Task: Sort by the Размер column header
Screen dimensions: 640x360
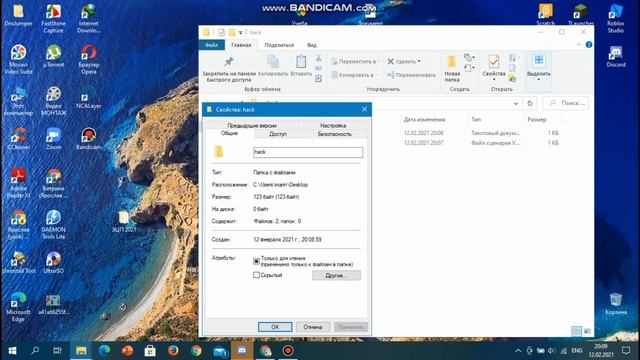Action: tap(537, 120)
